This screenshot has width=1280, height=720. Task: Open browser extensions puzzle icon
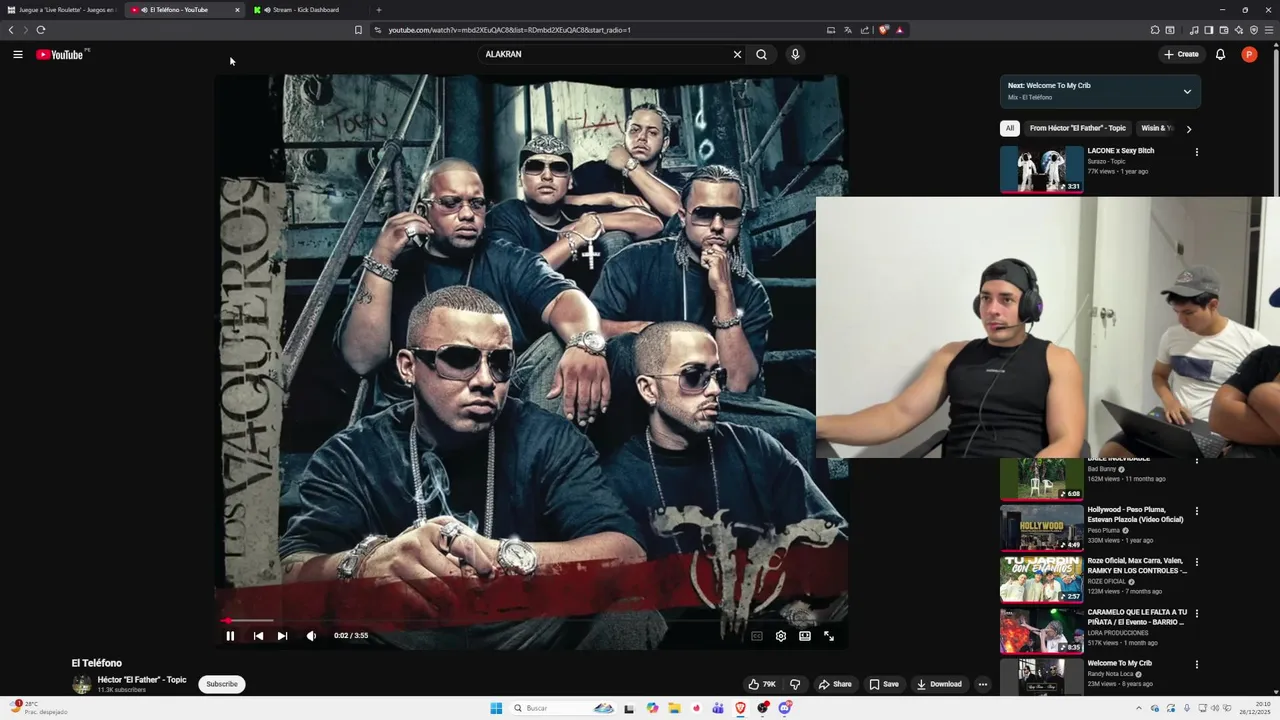point(1155,30)
